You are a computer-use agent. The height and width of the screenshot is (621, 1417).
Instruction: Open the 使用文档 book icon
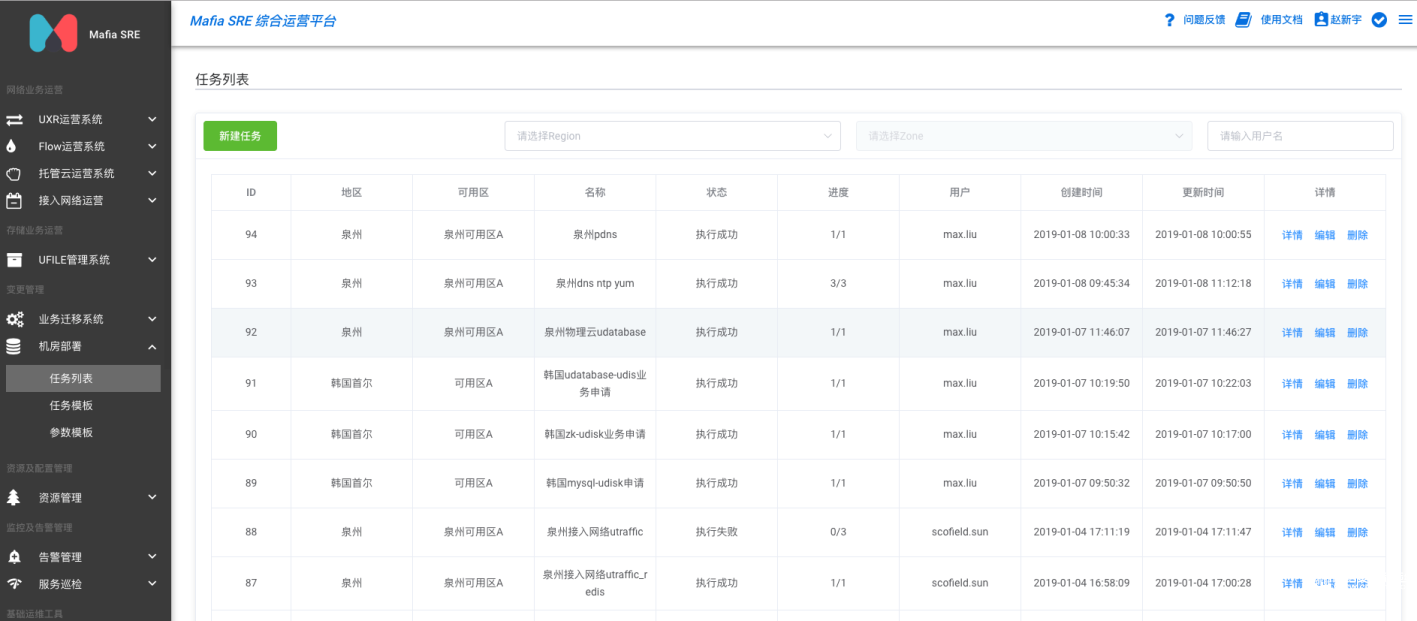1243,20
